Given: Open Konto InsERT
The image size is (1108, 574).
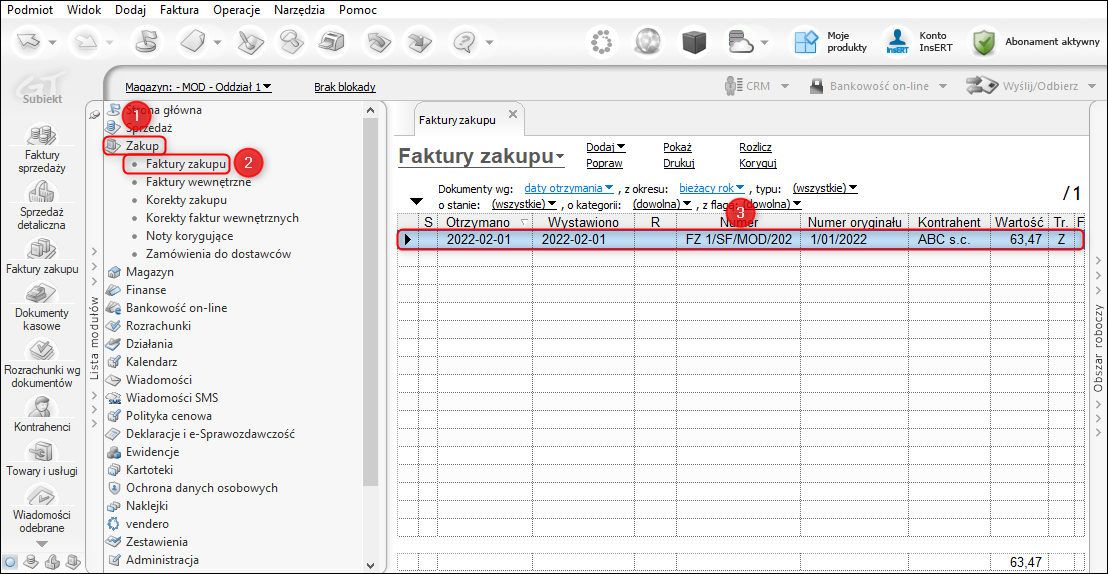Looking at the screenshot, I should click(x=919, y=42).
